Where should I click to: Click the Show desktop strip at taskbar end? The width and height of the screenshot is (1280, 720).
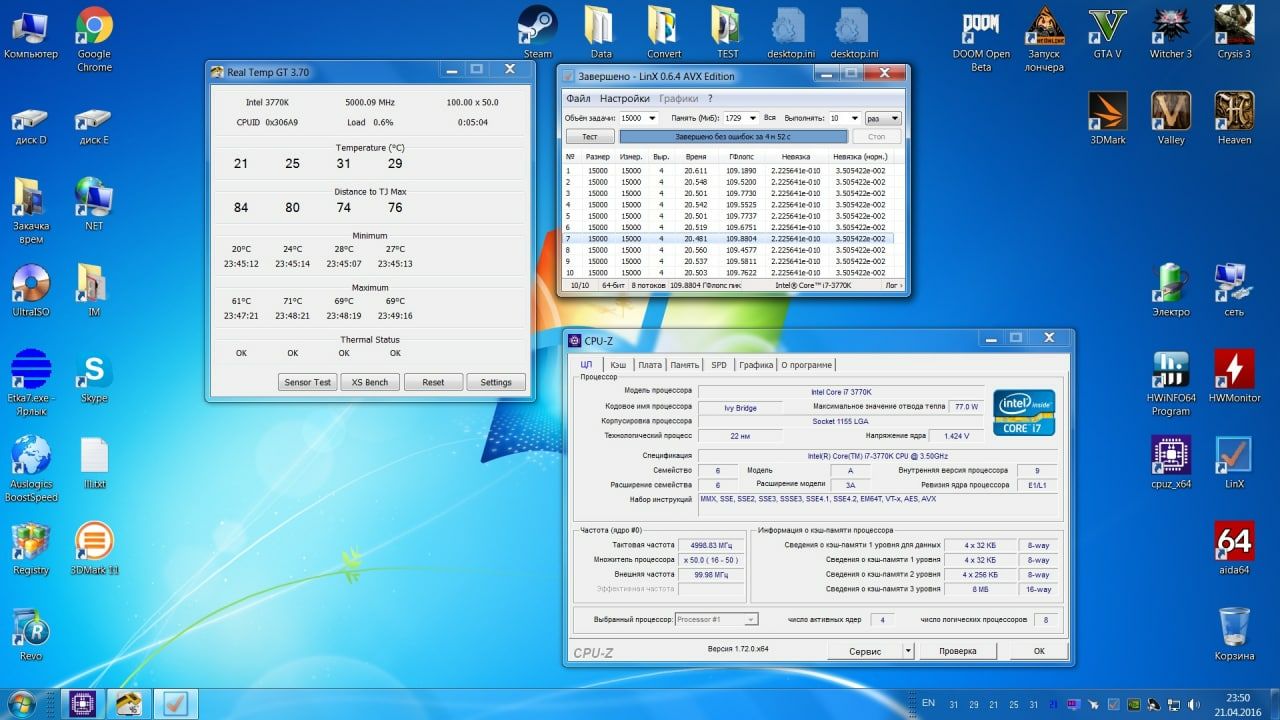(x=1273, y=704)
